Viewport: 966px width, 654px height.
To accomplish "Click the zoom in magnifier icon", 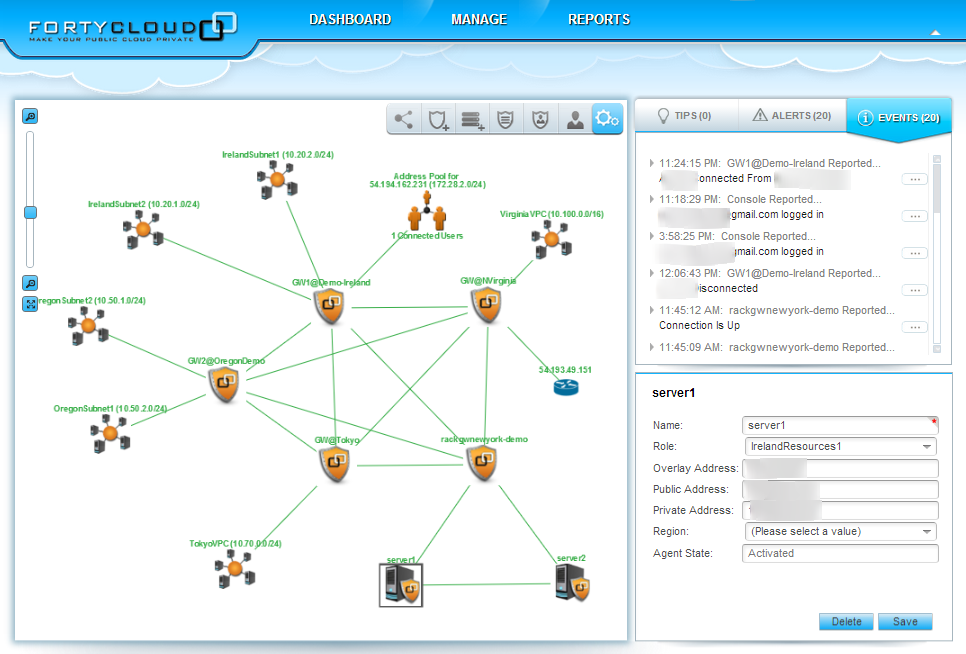I will tap(30, 116).
